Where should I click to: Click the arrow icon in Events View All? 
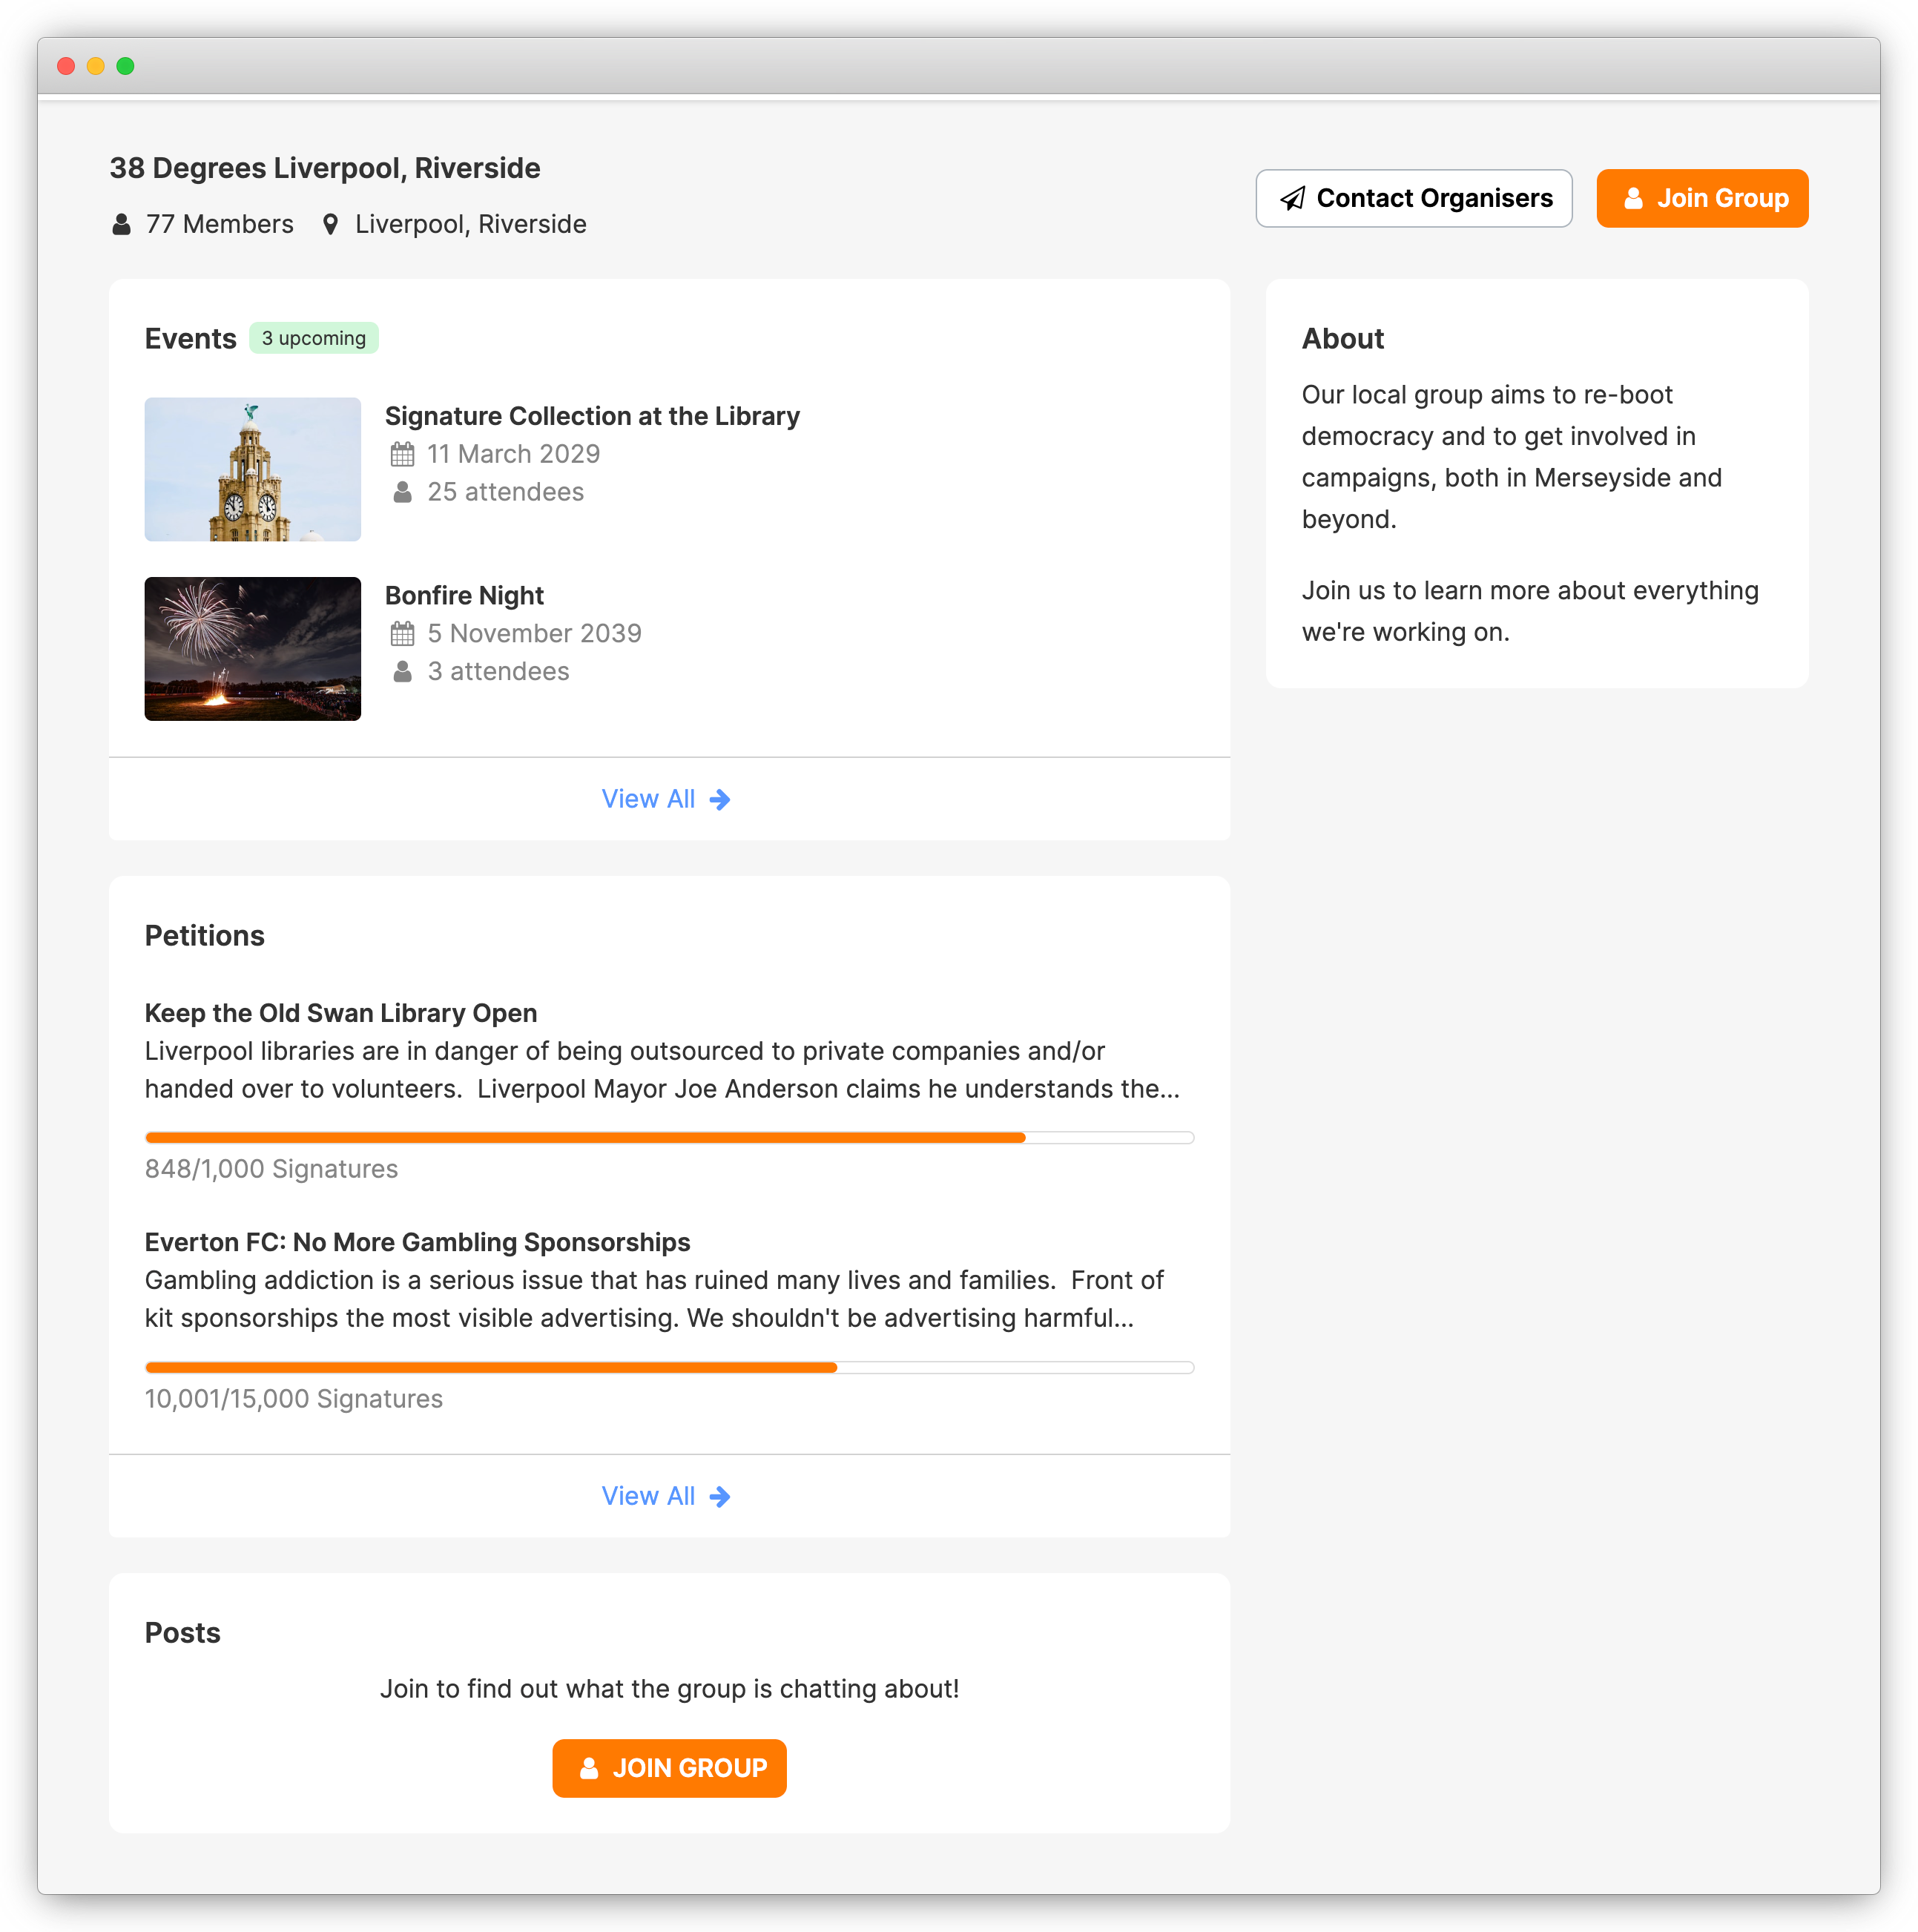click(720, 800)
